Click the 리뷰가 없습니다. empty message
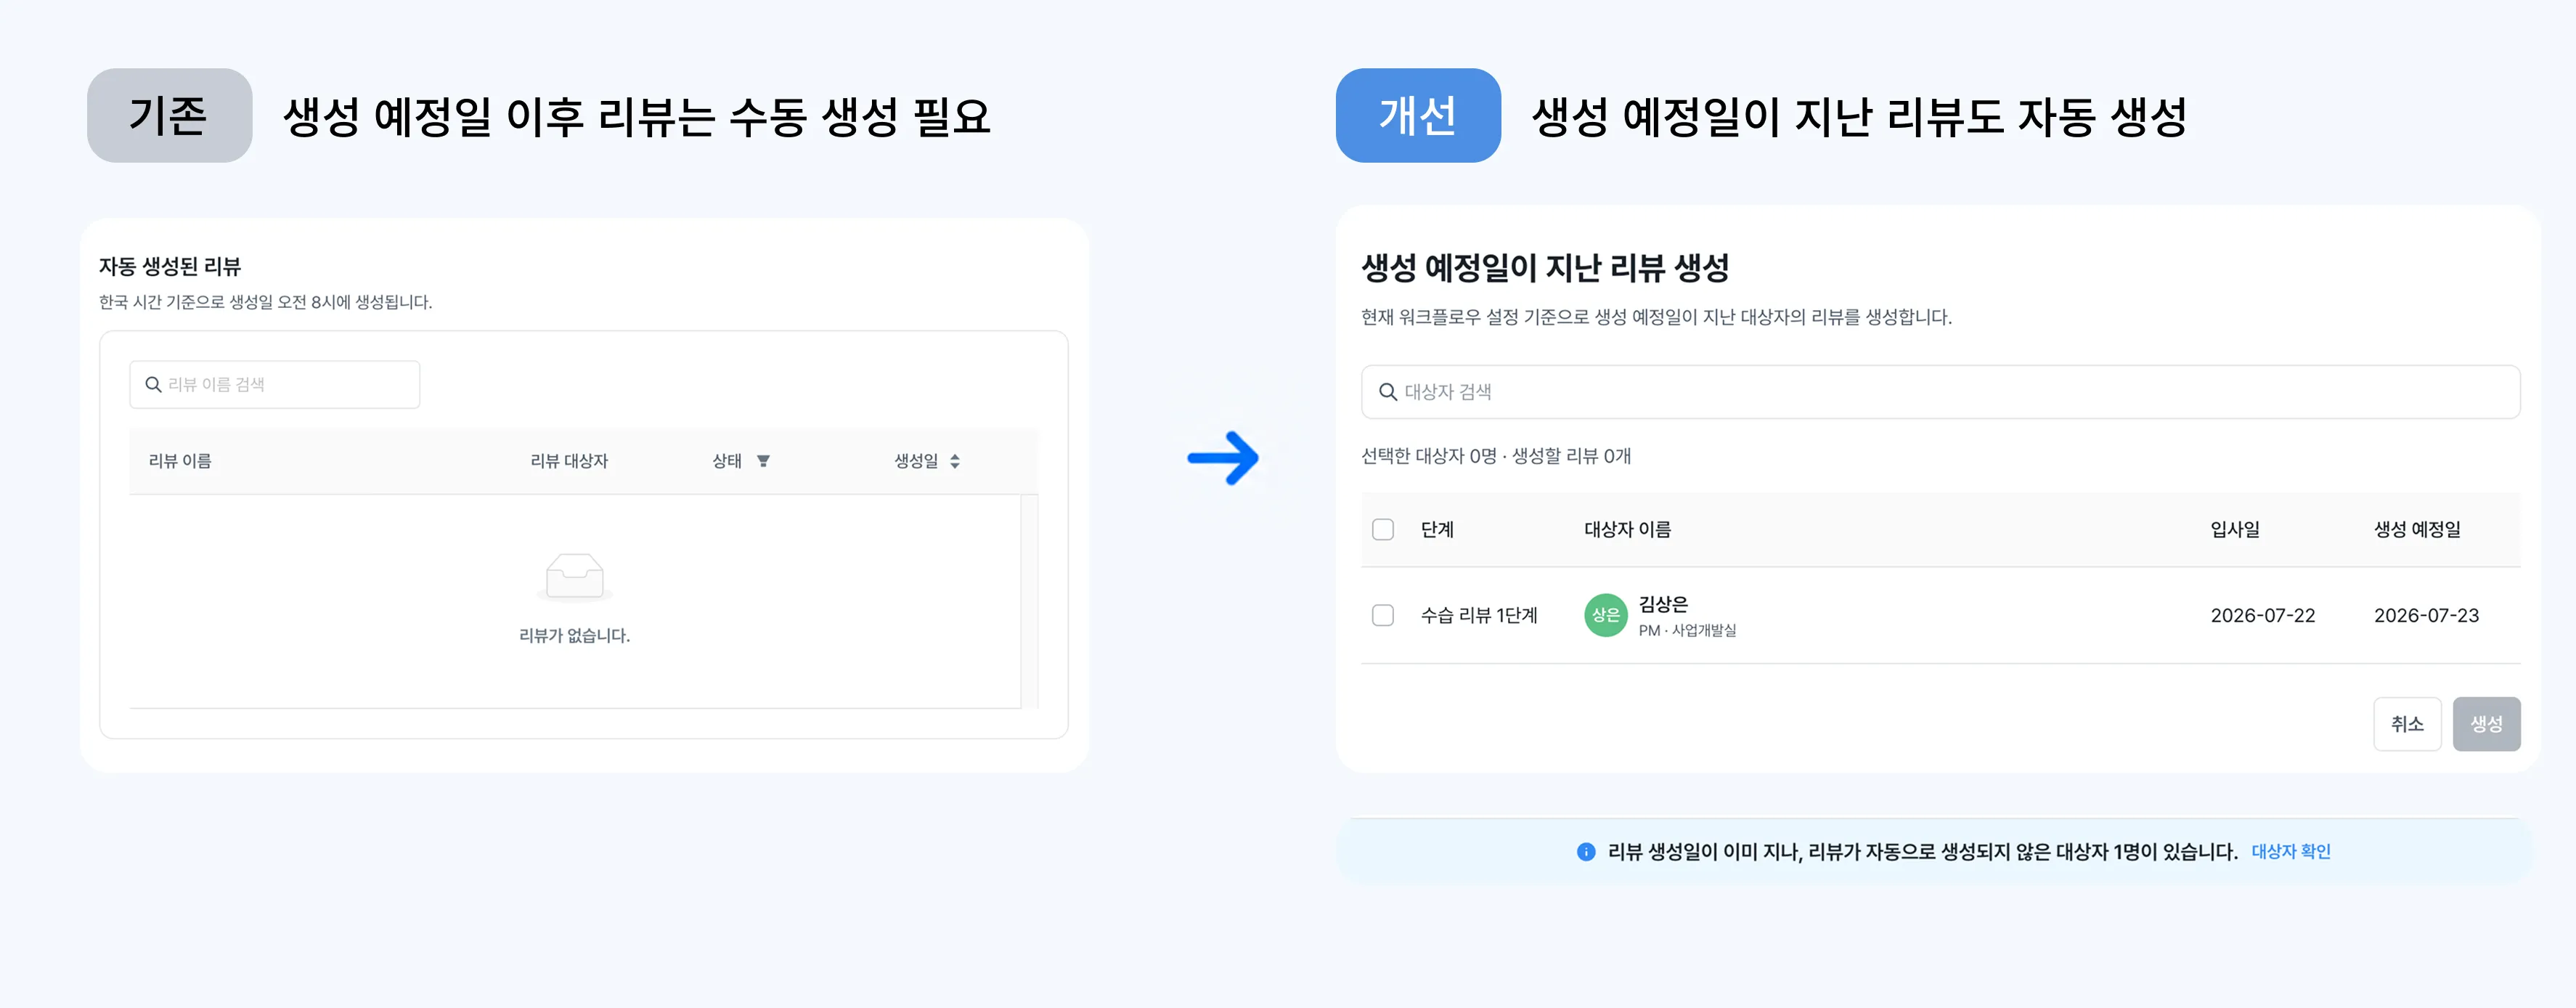Viewport: 2576px width, 1008px height. point(574,636)
